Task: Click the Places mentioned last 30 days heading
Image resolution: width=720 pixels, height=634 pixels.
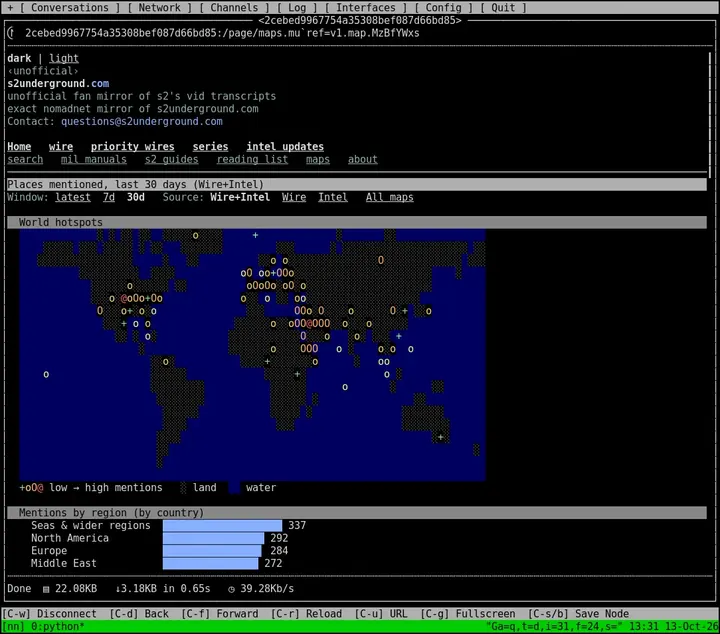Action: [x=357, y=184]
